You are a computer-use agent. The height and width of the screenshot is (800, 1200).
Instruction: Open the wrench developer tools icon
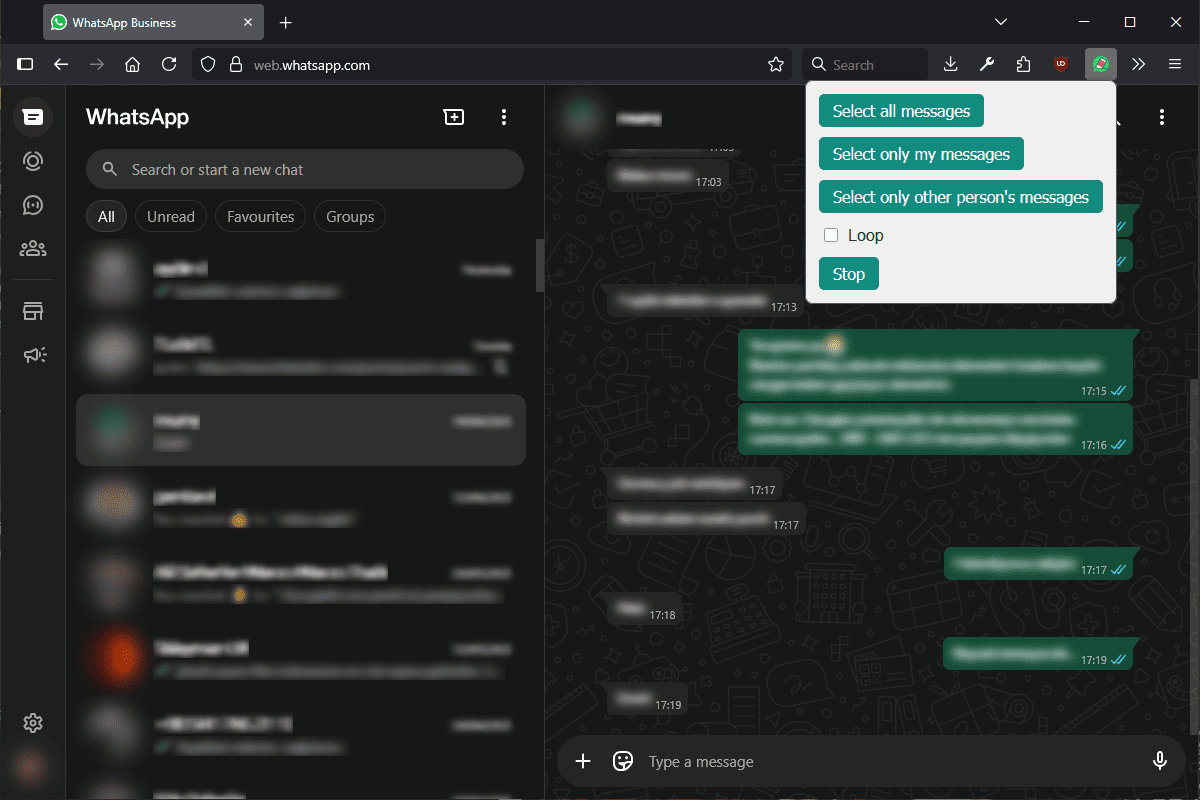coord(987,65)
